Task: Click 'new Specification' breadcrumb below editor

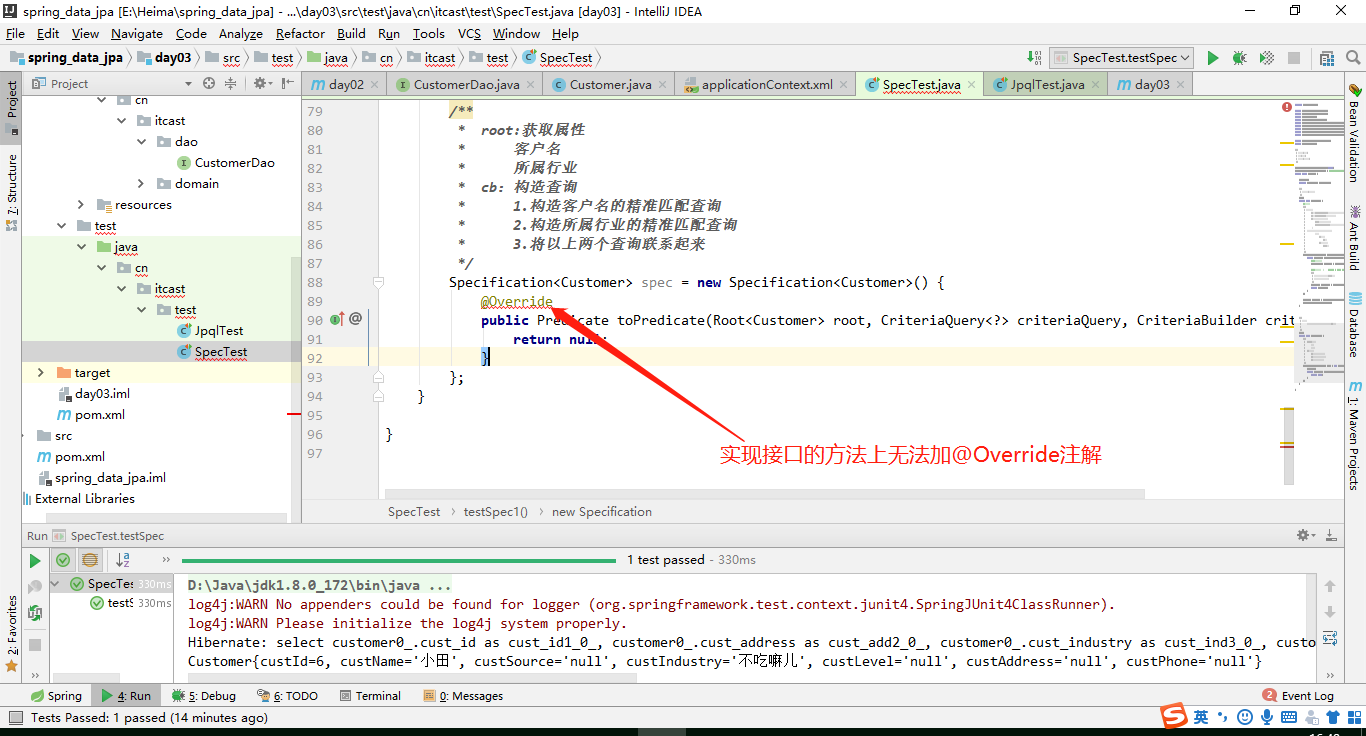Action: pos(602,512)
